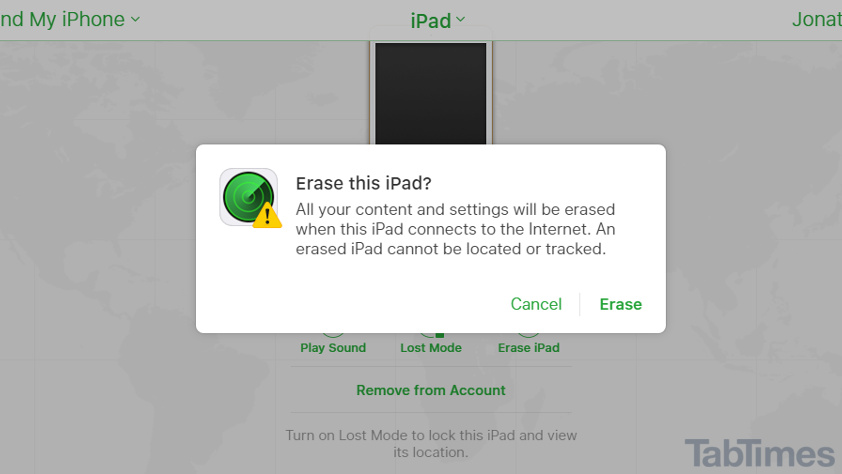This screenshot has height=474, width=842.
Task: Click the Turn on Lost Mode hint text
Action: point(431,443)
